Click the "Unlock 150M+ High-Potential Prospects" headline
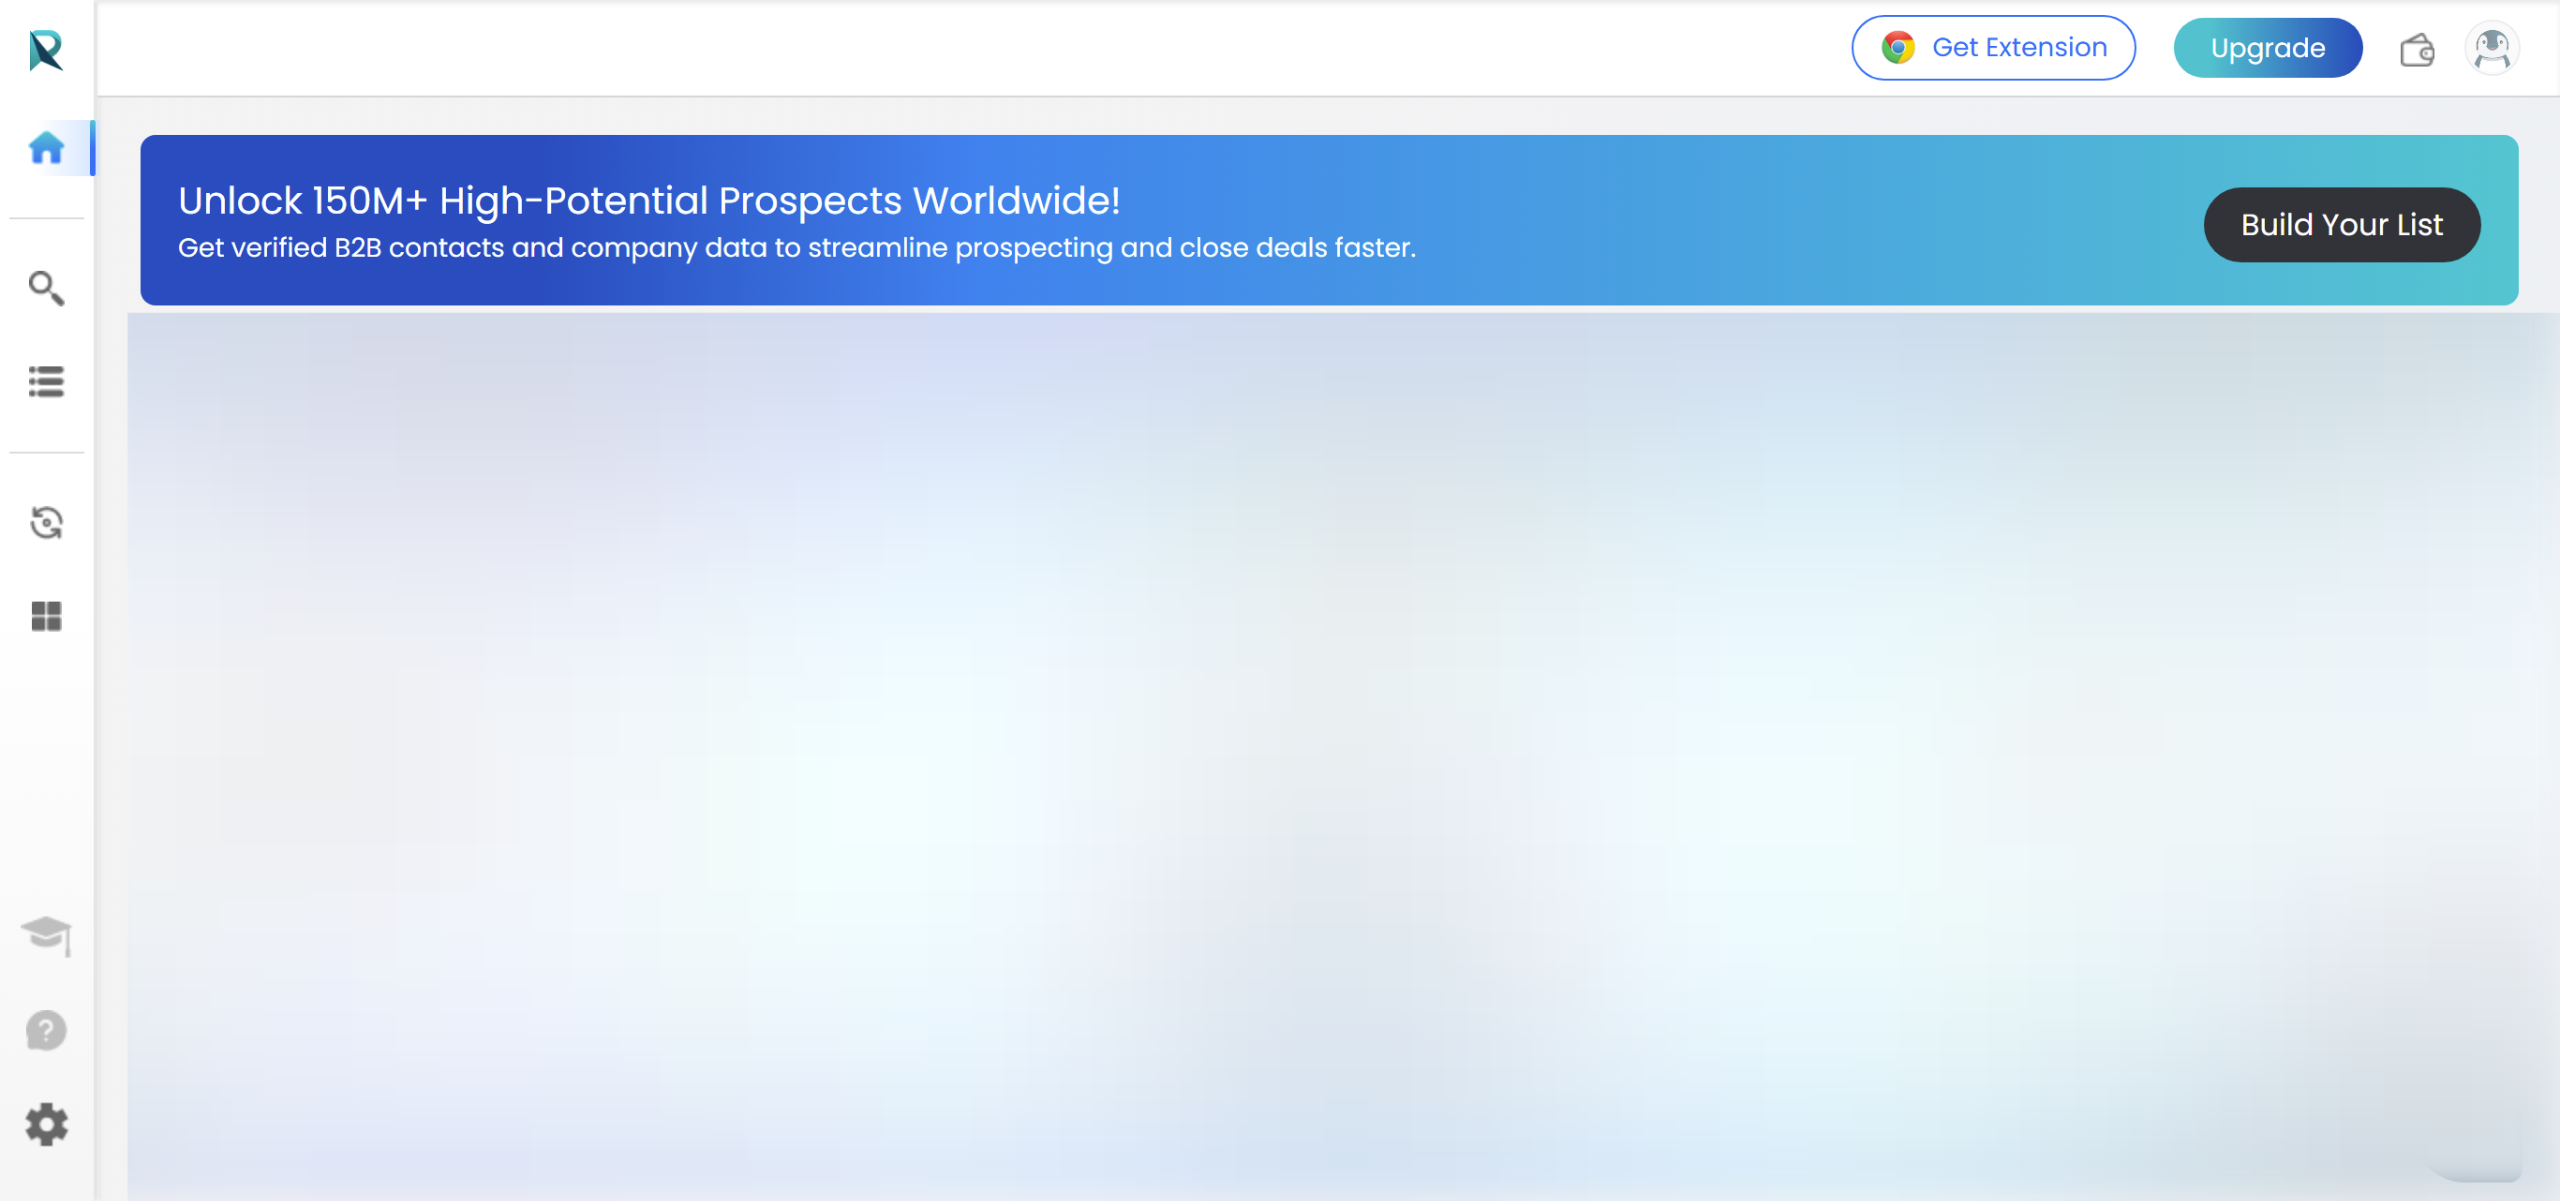The width and height of the screenshot is (2560, 1201). [x=649, y=201]
